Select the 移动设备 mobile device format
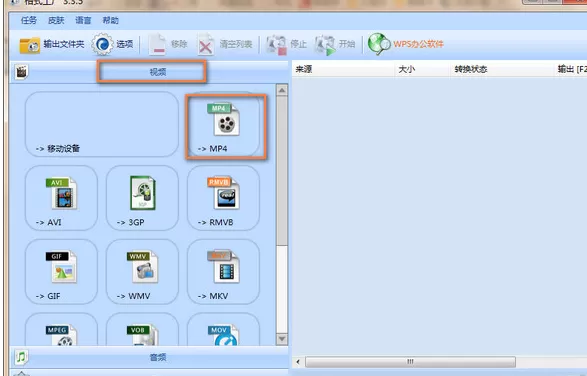The width and height of the screenshot is (587, 376). click(x=102, y=124)
